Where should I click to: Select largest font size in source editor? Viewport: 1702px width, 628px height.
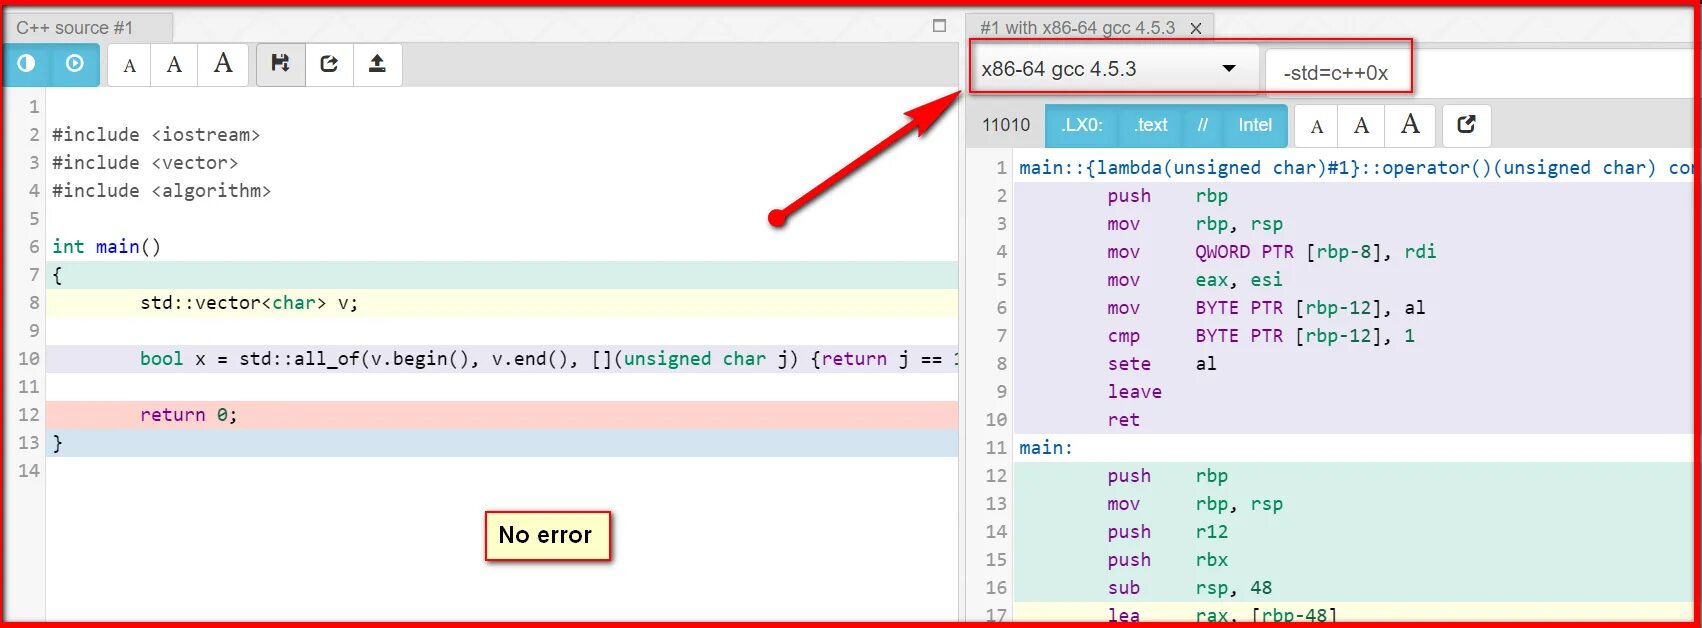(x=223, y=65)
